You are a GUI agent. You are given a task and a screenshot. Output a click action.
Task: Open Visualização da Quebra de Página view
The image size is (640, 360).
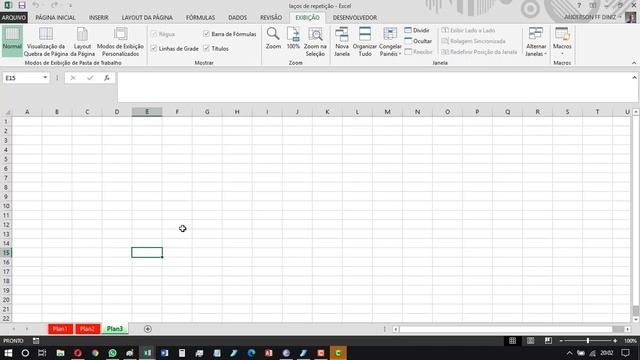[46, 42]
